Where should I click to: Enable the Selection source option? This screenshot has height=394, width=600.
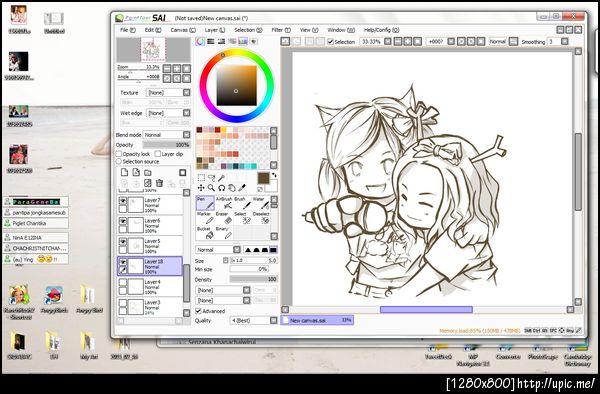119,161
